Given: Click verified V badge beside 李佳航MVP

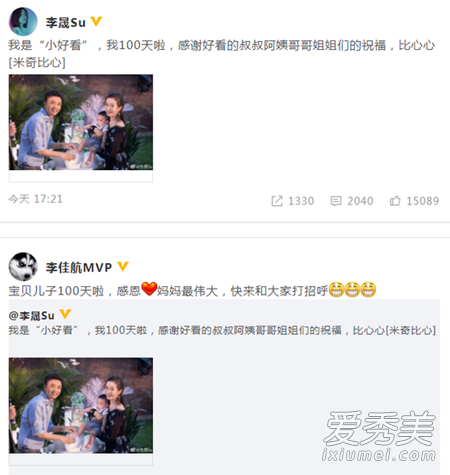Looking at the screenshot, I should 123,266.
